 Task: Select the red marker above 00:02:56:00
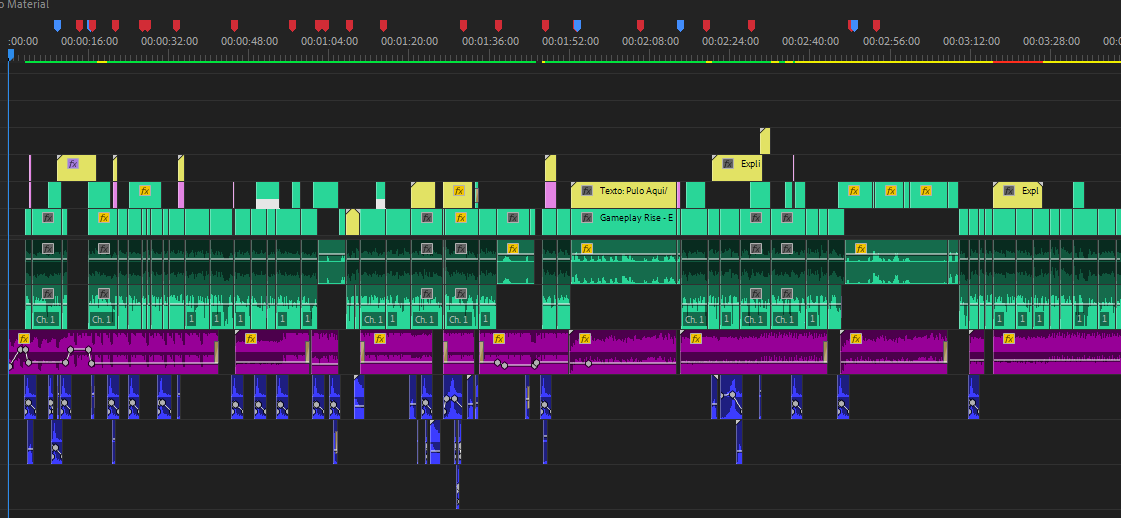click(x=876, y=26)
